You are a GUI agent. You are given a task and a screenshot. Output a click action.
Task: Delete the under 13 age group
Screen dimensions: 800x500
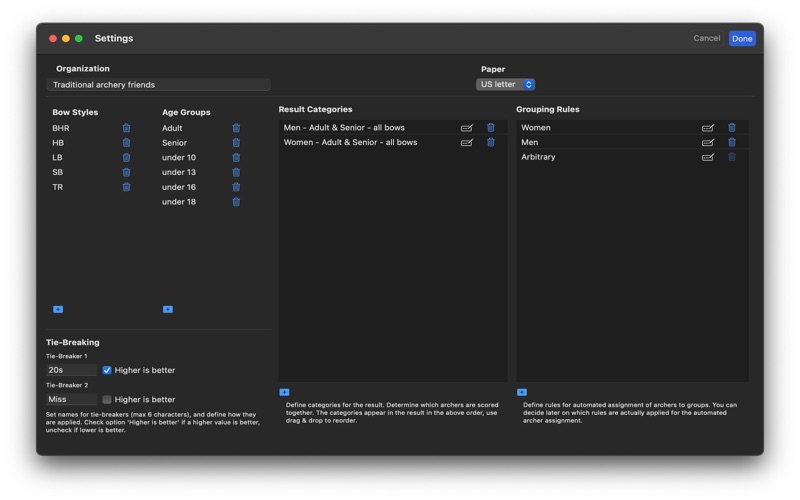(x=236, y=172)
